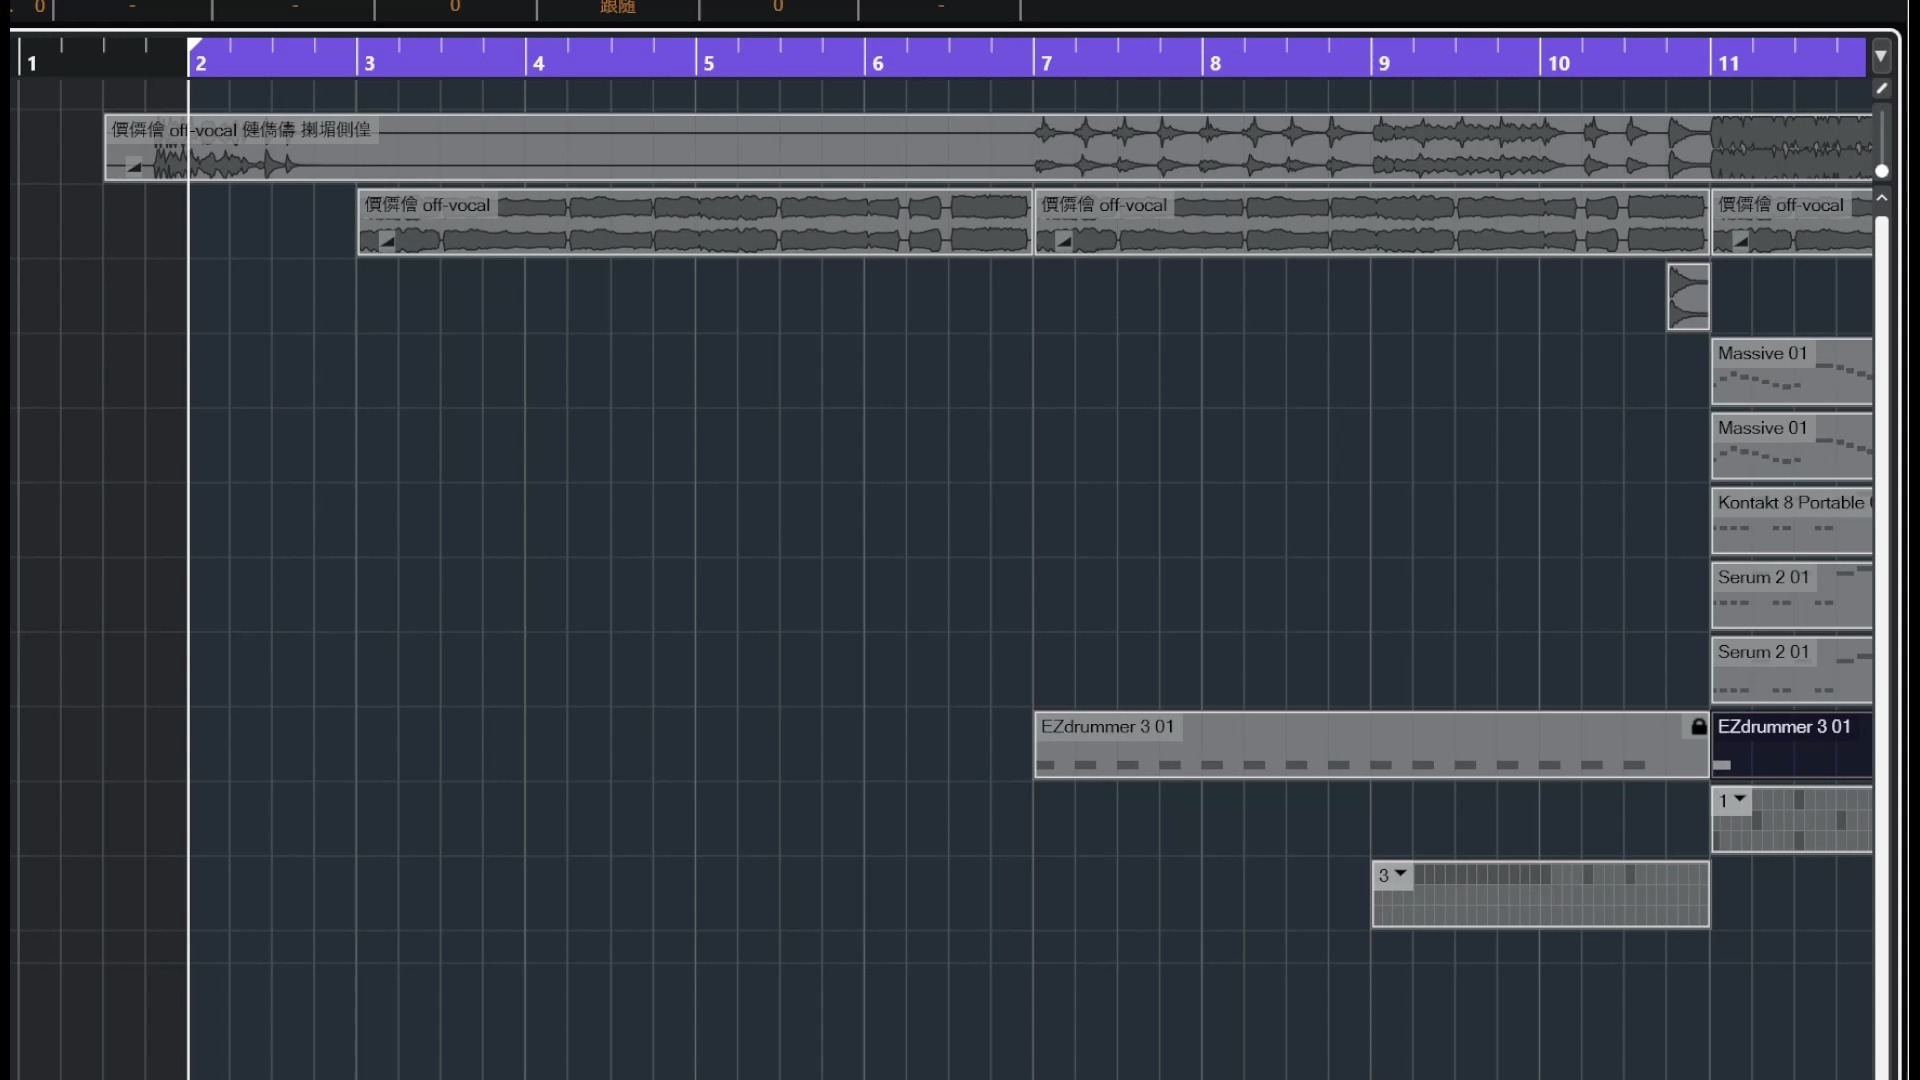Click bar 9 in the ruler

coord(1385,63)
